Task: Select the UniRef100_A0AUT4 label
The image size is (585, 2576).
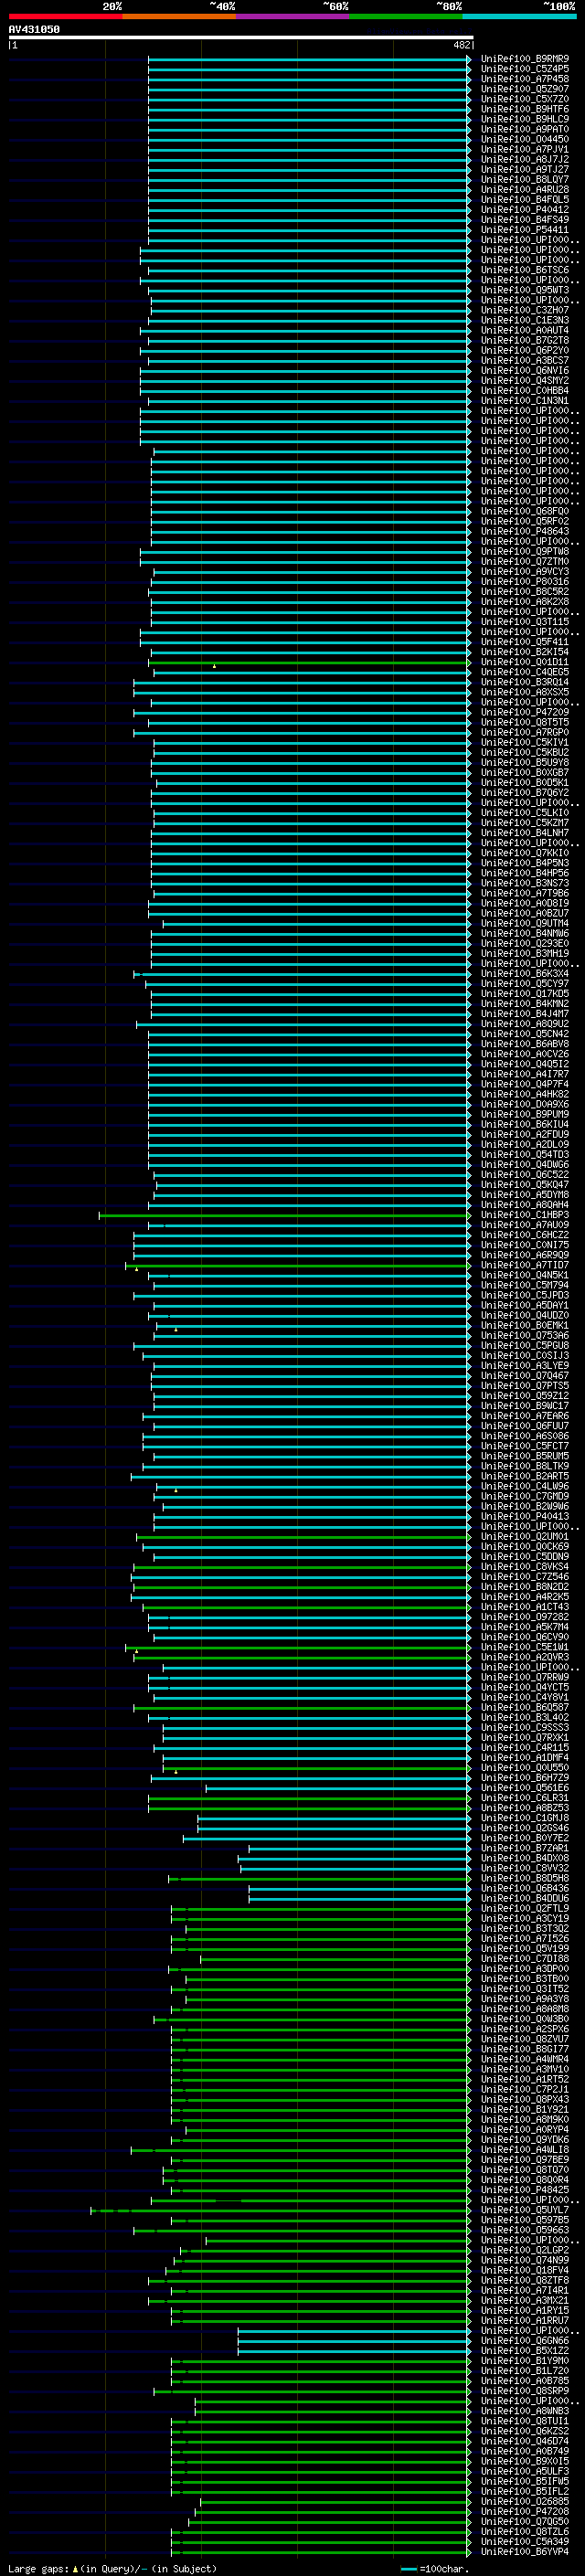Action: (x=525, y=330)
